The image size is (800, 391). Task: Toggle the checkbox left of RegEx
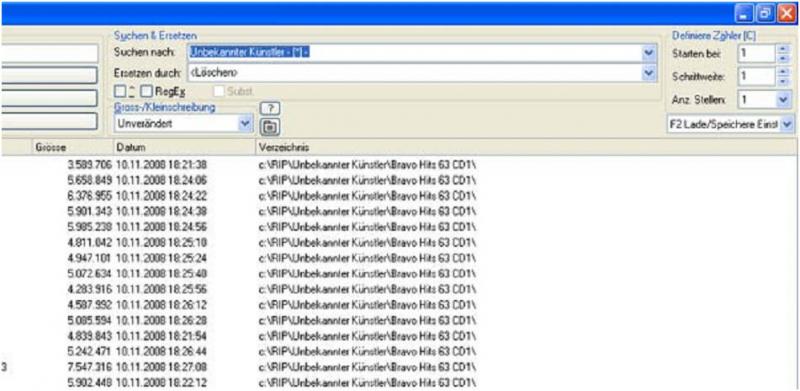tap(120, 91)
